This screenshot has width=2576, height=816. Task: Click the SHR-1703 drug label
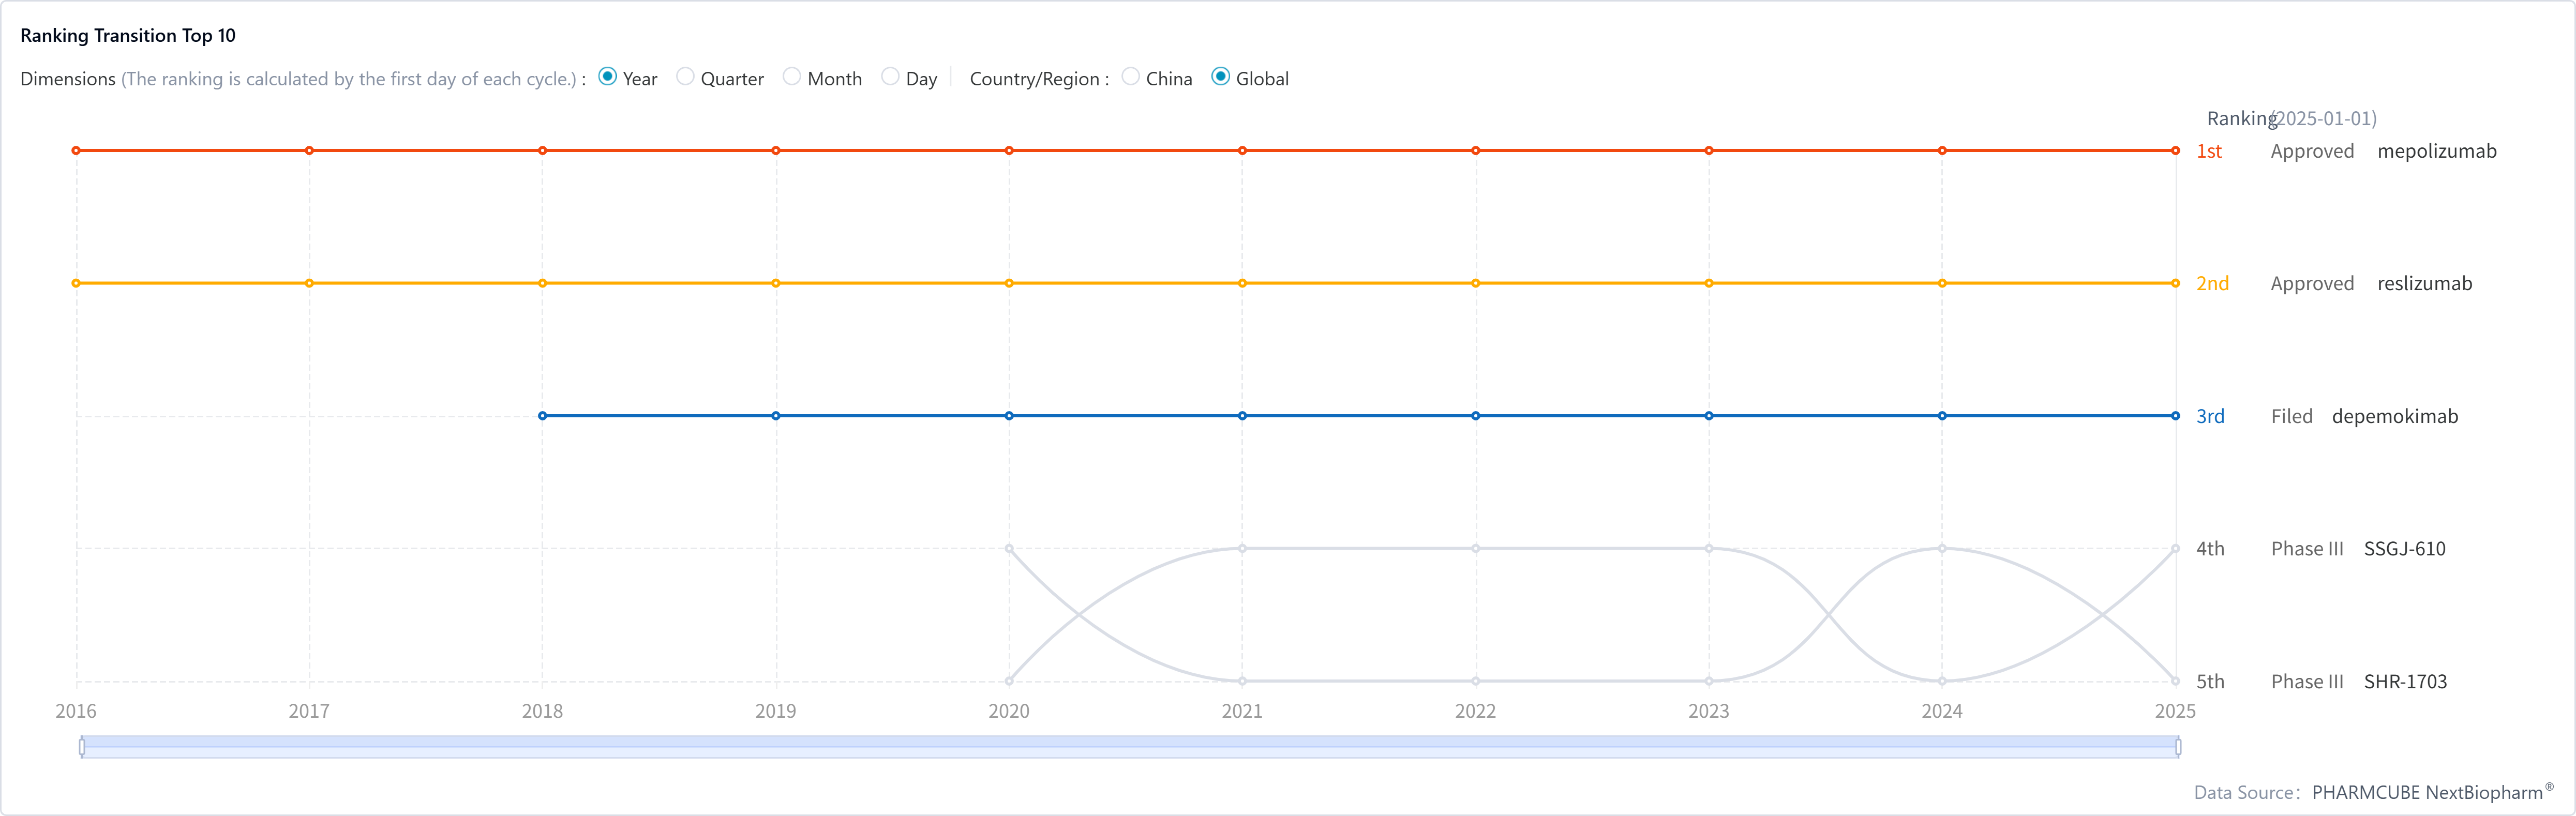(x=2405, y=682)
